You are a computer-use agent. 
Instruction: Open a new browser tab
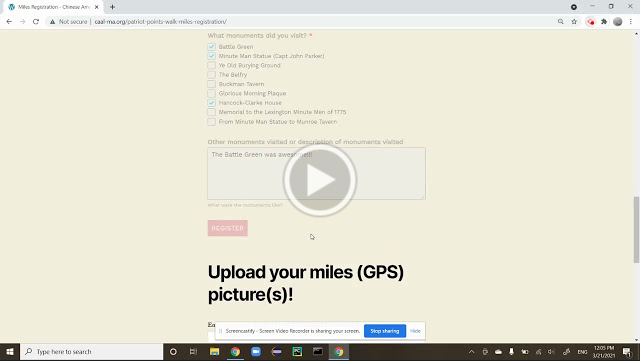pos(112,7)
